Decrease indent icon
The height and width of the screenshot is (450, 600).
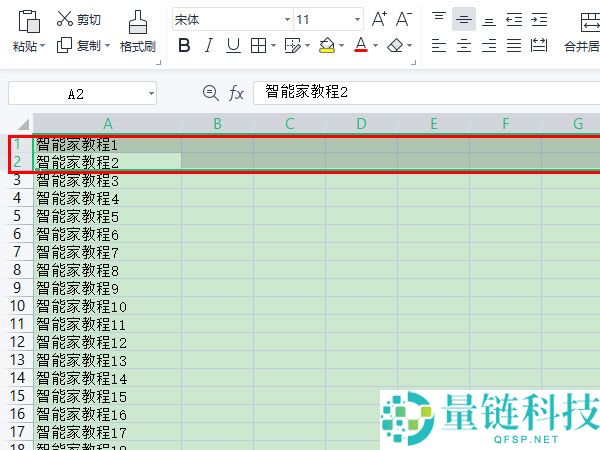coord(514,19)
